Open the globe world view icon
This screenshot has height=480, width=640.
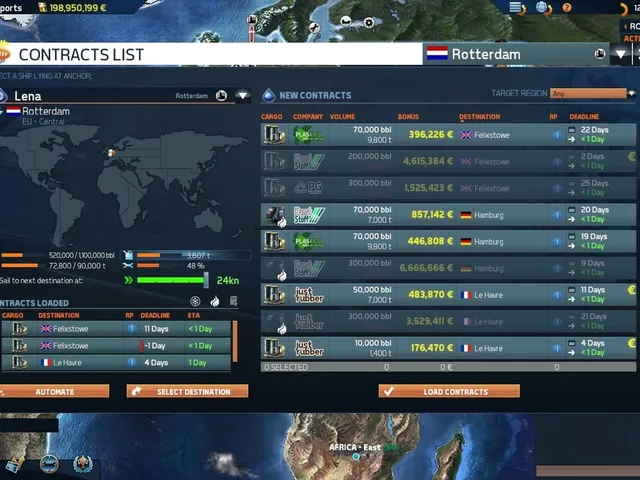coord(543,8)
